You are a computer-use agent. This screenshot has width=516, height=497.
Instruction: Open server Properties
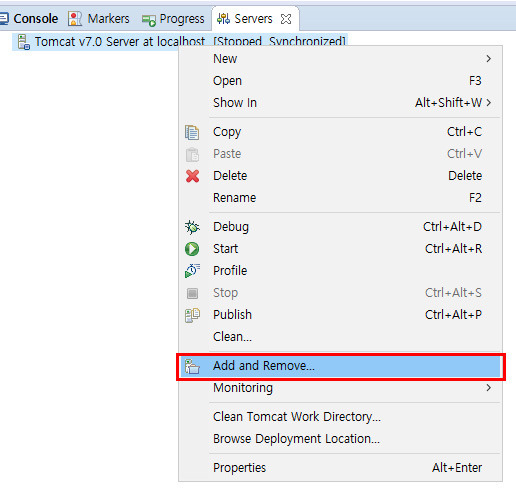340,468
